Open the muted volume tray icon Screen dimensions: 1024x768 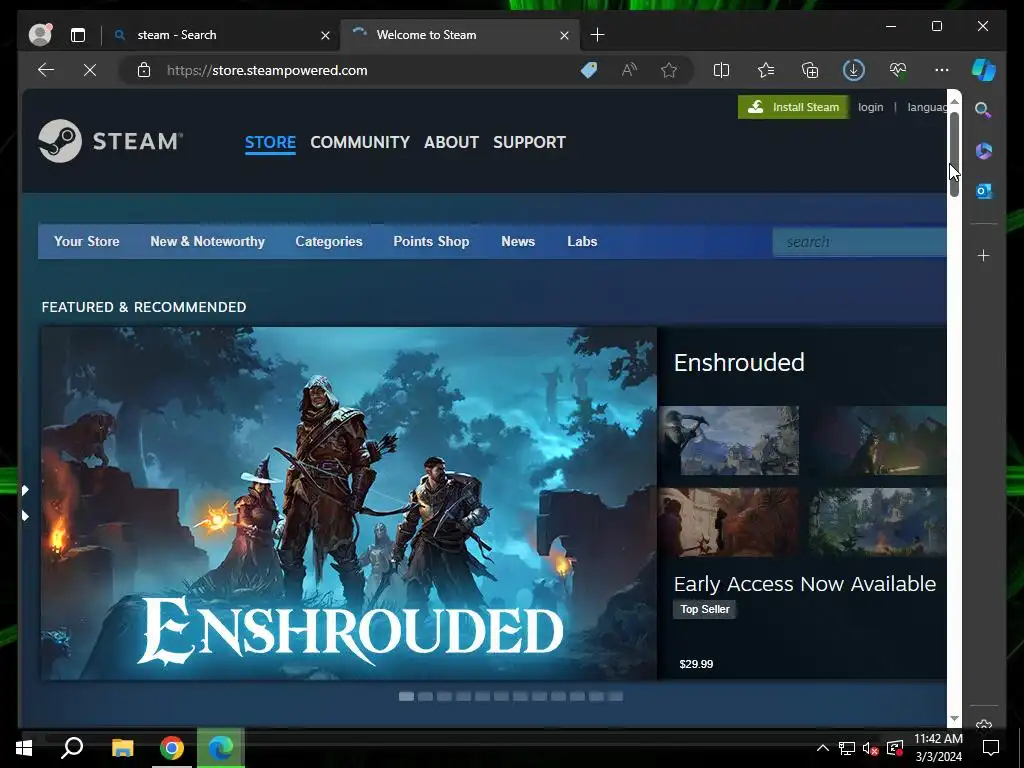pos(870,748)
